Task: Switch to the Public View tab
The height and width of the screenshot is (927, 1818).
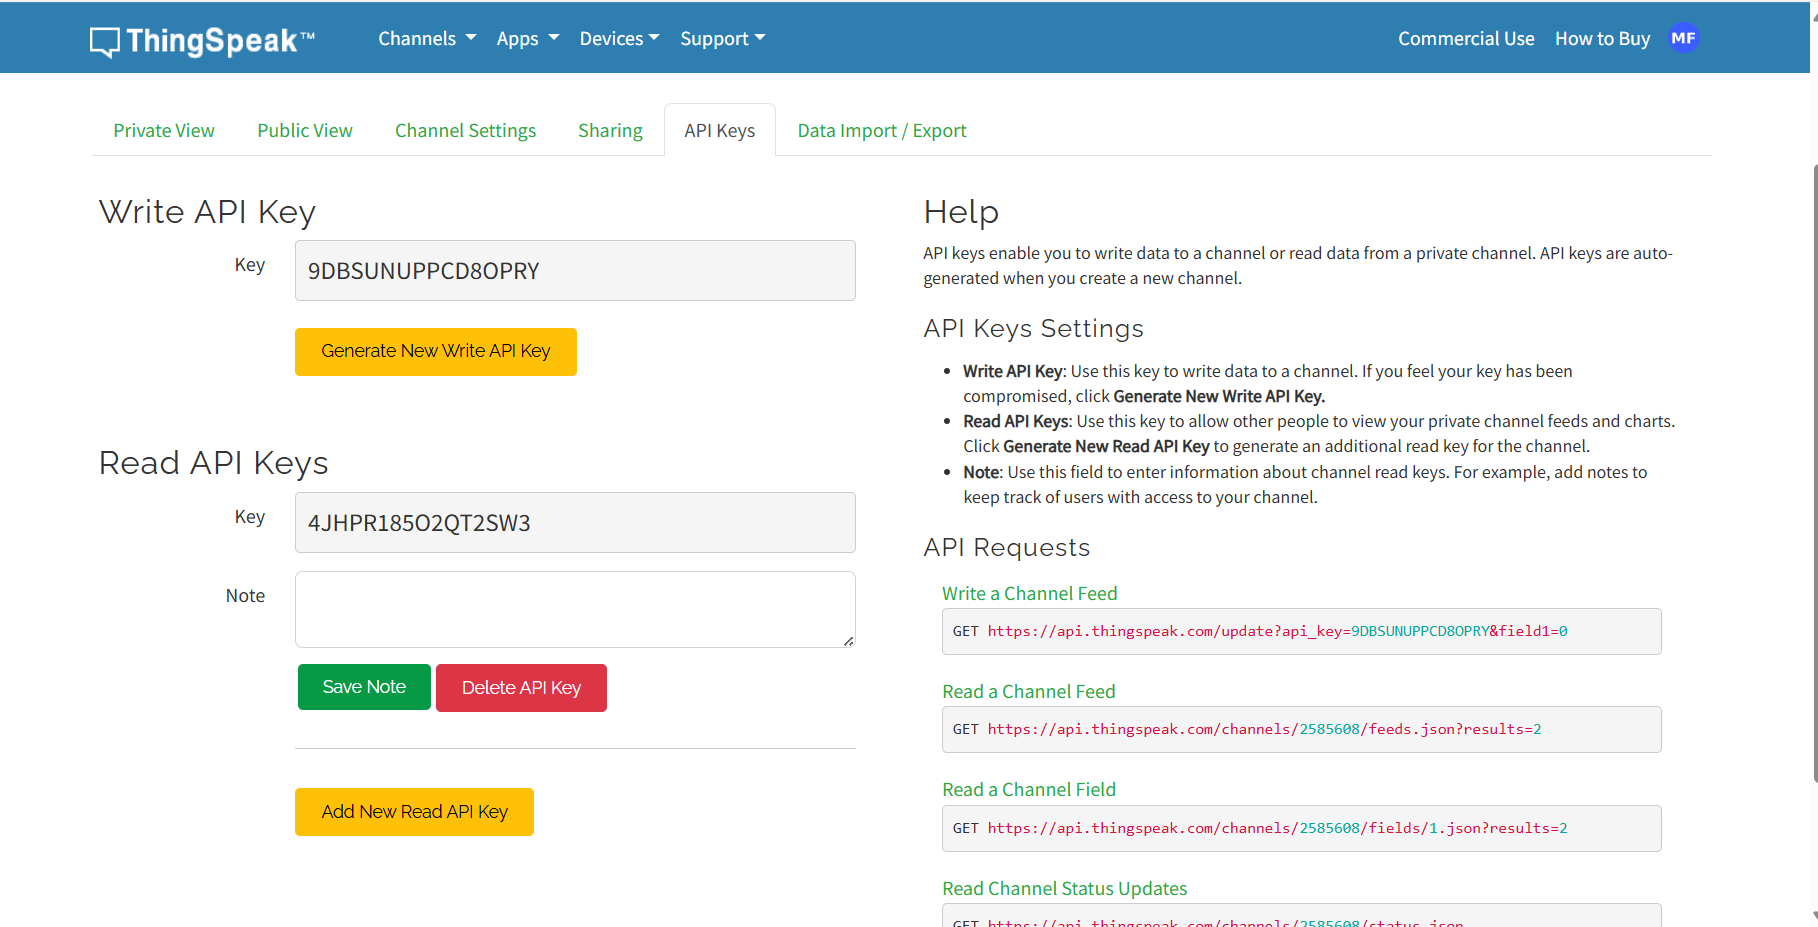Action: click(x=305, y=130)
